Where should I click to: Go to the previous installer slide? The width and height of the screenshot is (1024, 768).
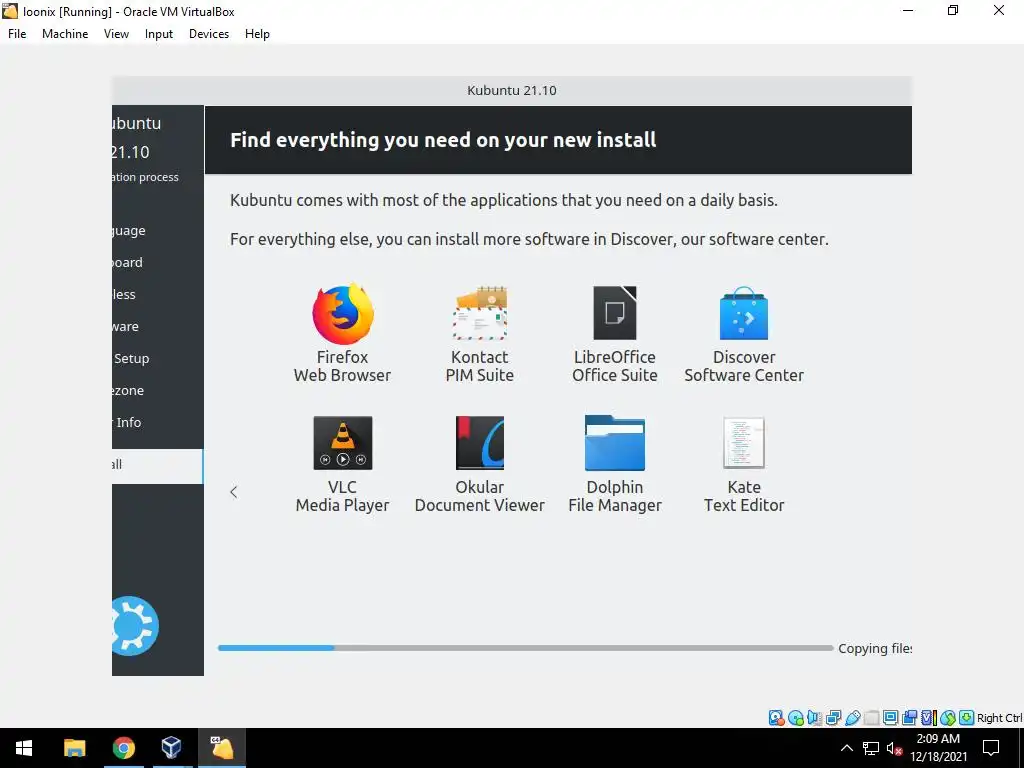234,492
